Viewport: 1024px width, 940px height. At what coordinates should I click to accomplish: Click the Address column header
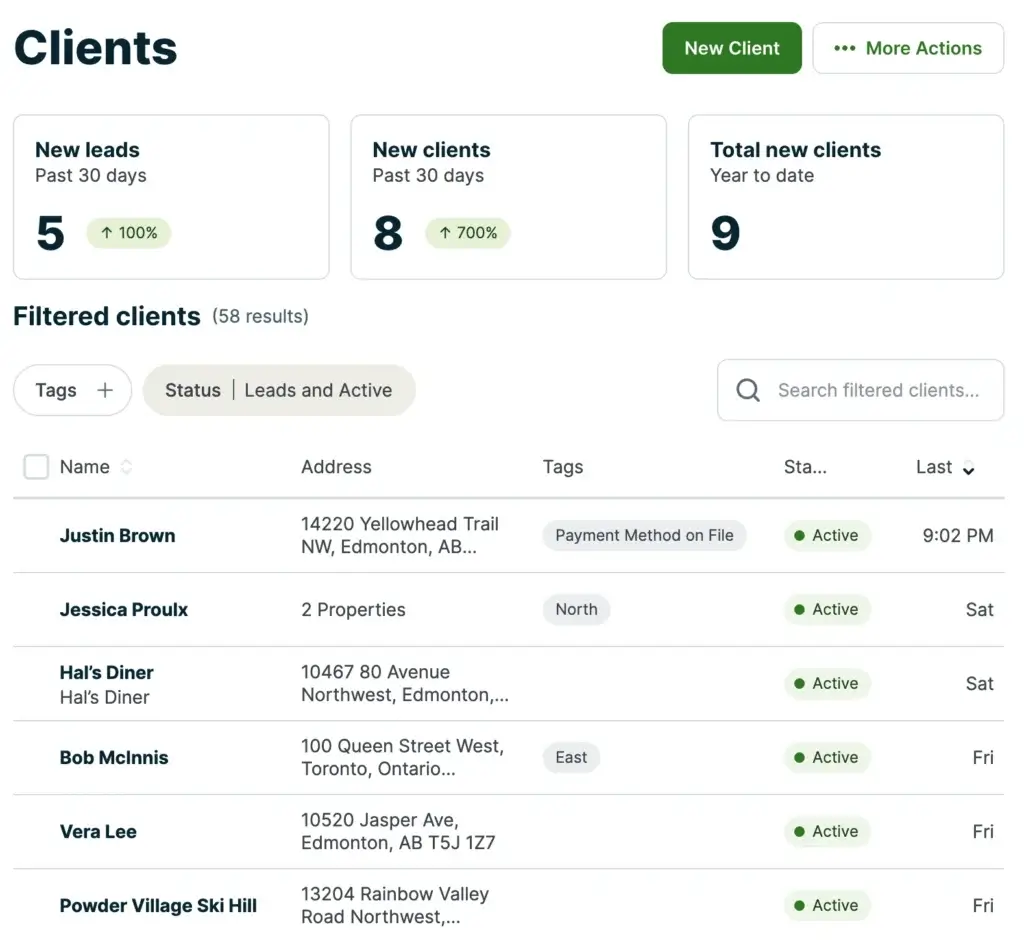tap(336, 467)
